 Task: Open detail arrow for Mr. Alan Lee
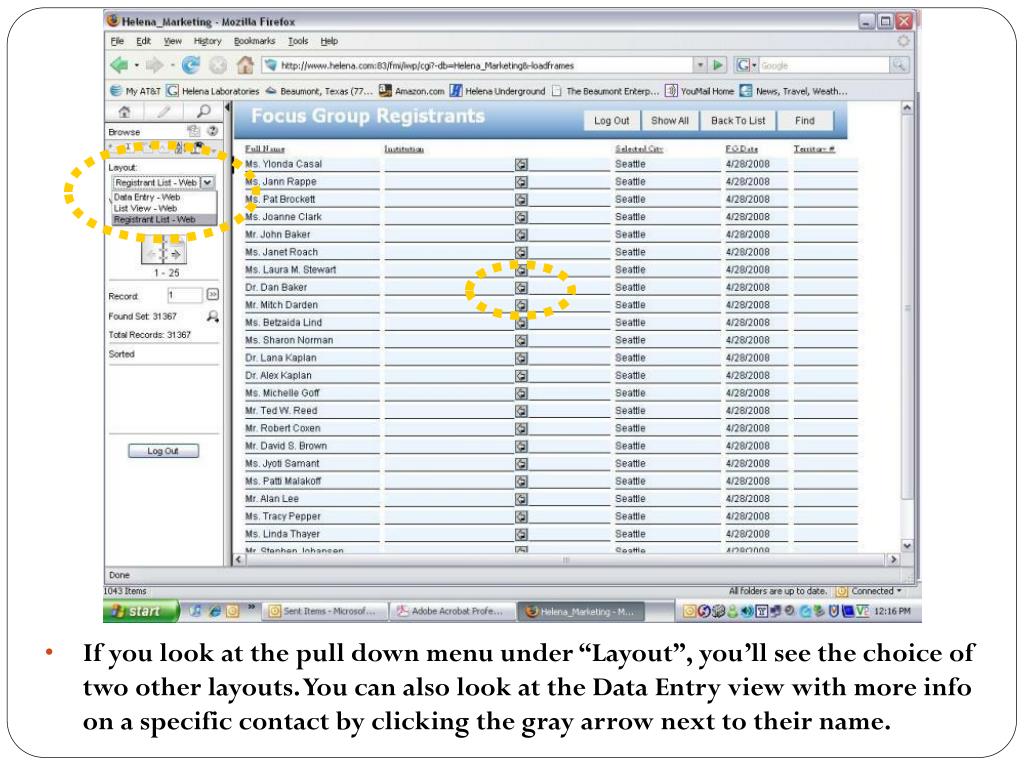(521, 500)
